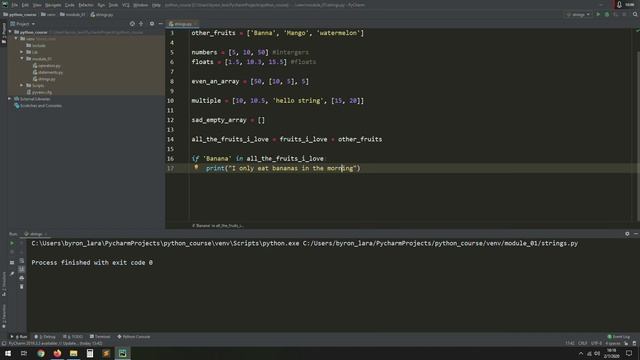Toggle soft-wrap in the Run console
Image resolution: width=640 pixels, height=360 pixels.
point(22,261)
